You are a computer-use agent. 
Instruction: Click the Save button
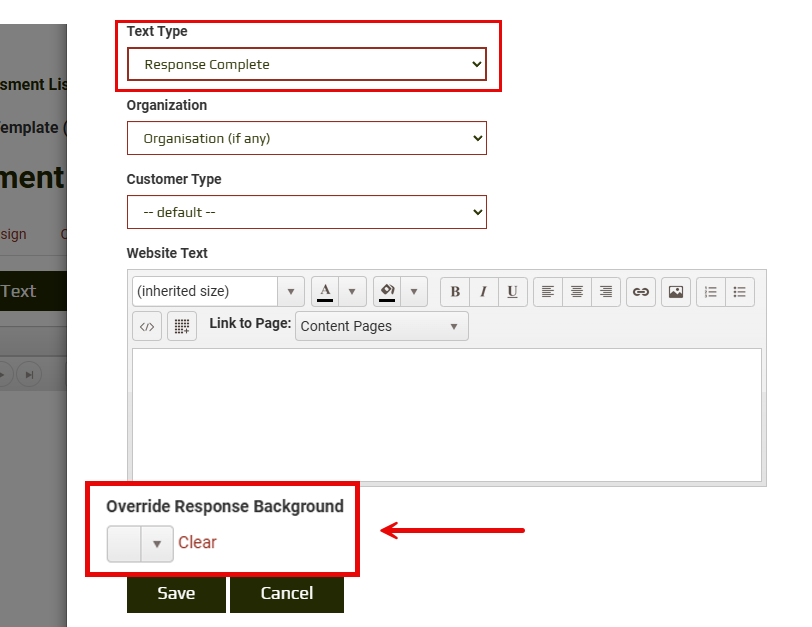[176, 593]
